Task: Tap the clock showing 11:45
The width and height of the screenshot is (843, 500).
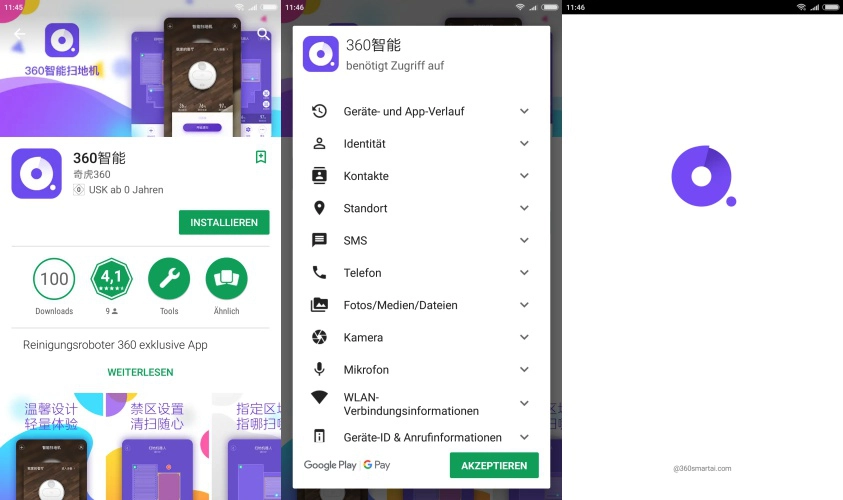Action: [x=13, y=7]
